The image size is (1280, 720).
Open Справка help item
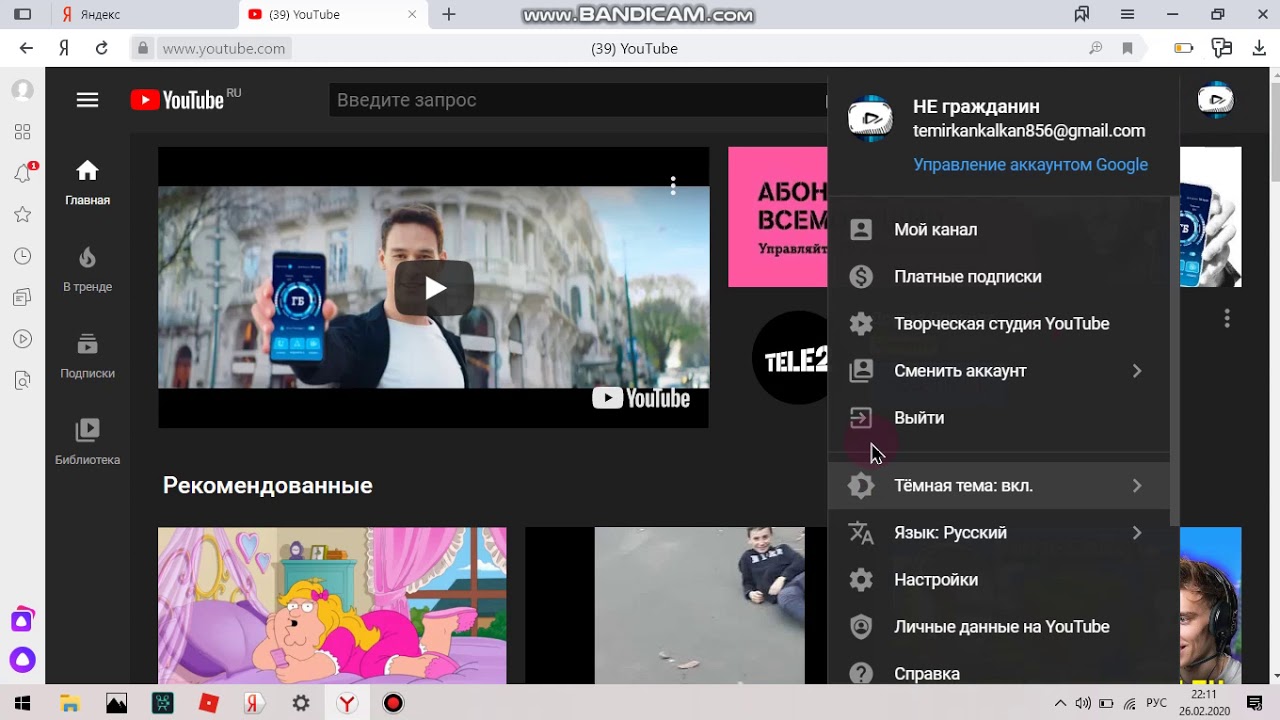pyautogui.click(x=998, y=672)
